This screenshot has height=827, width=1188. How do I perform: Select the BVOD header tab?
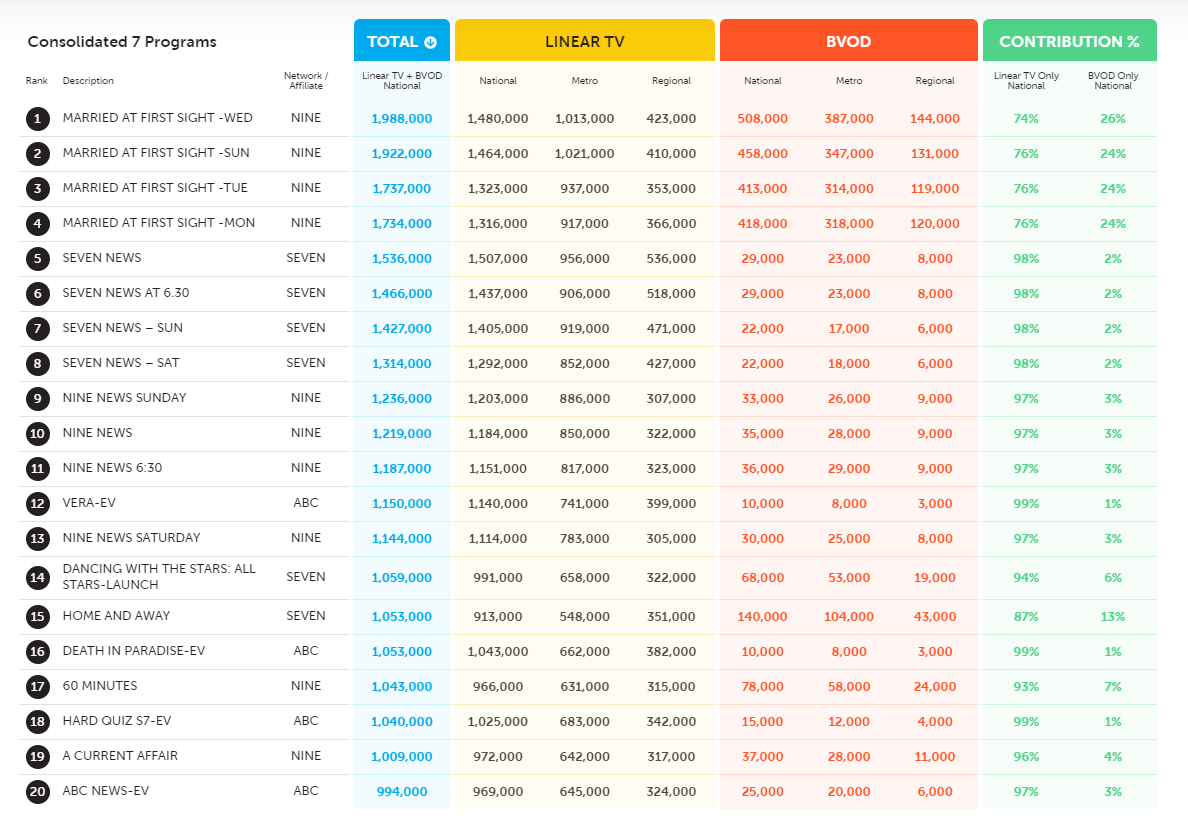tap(848, 42)
